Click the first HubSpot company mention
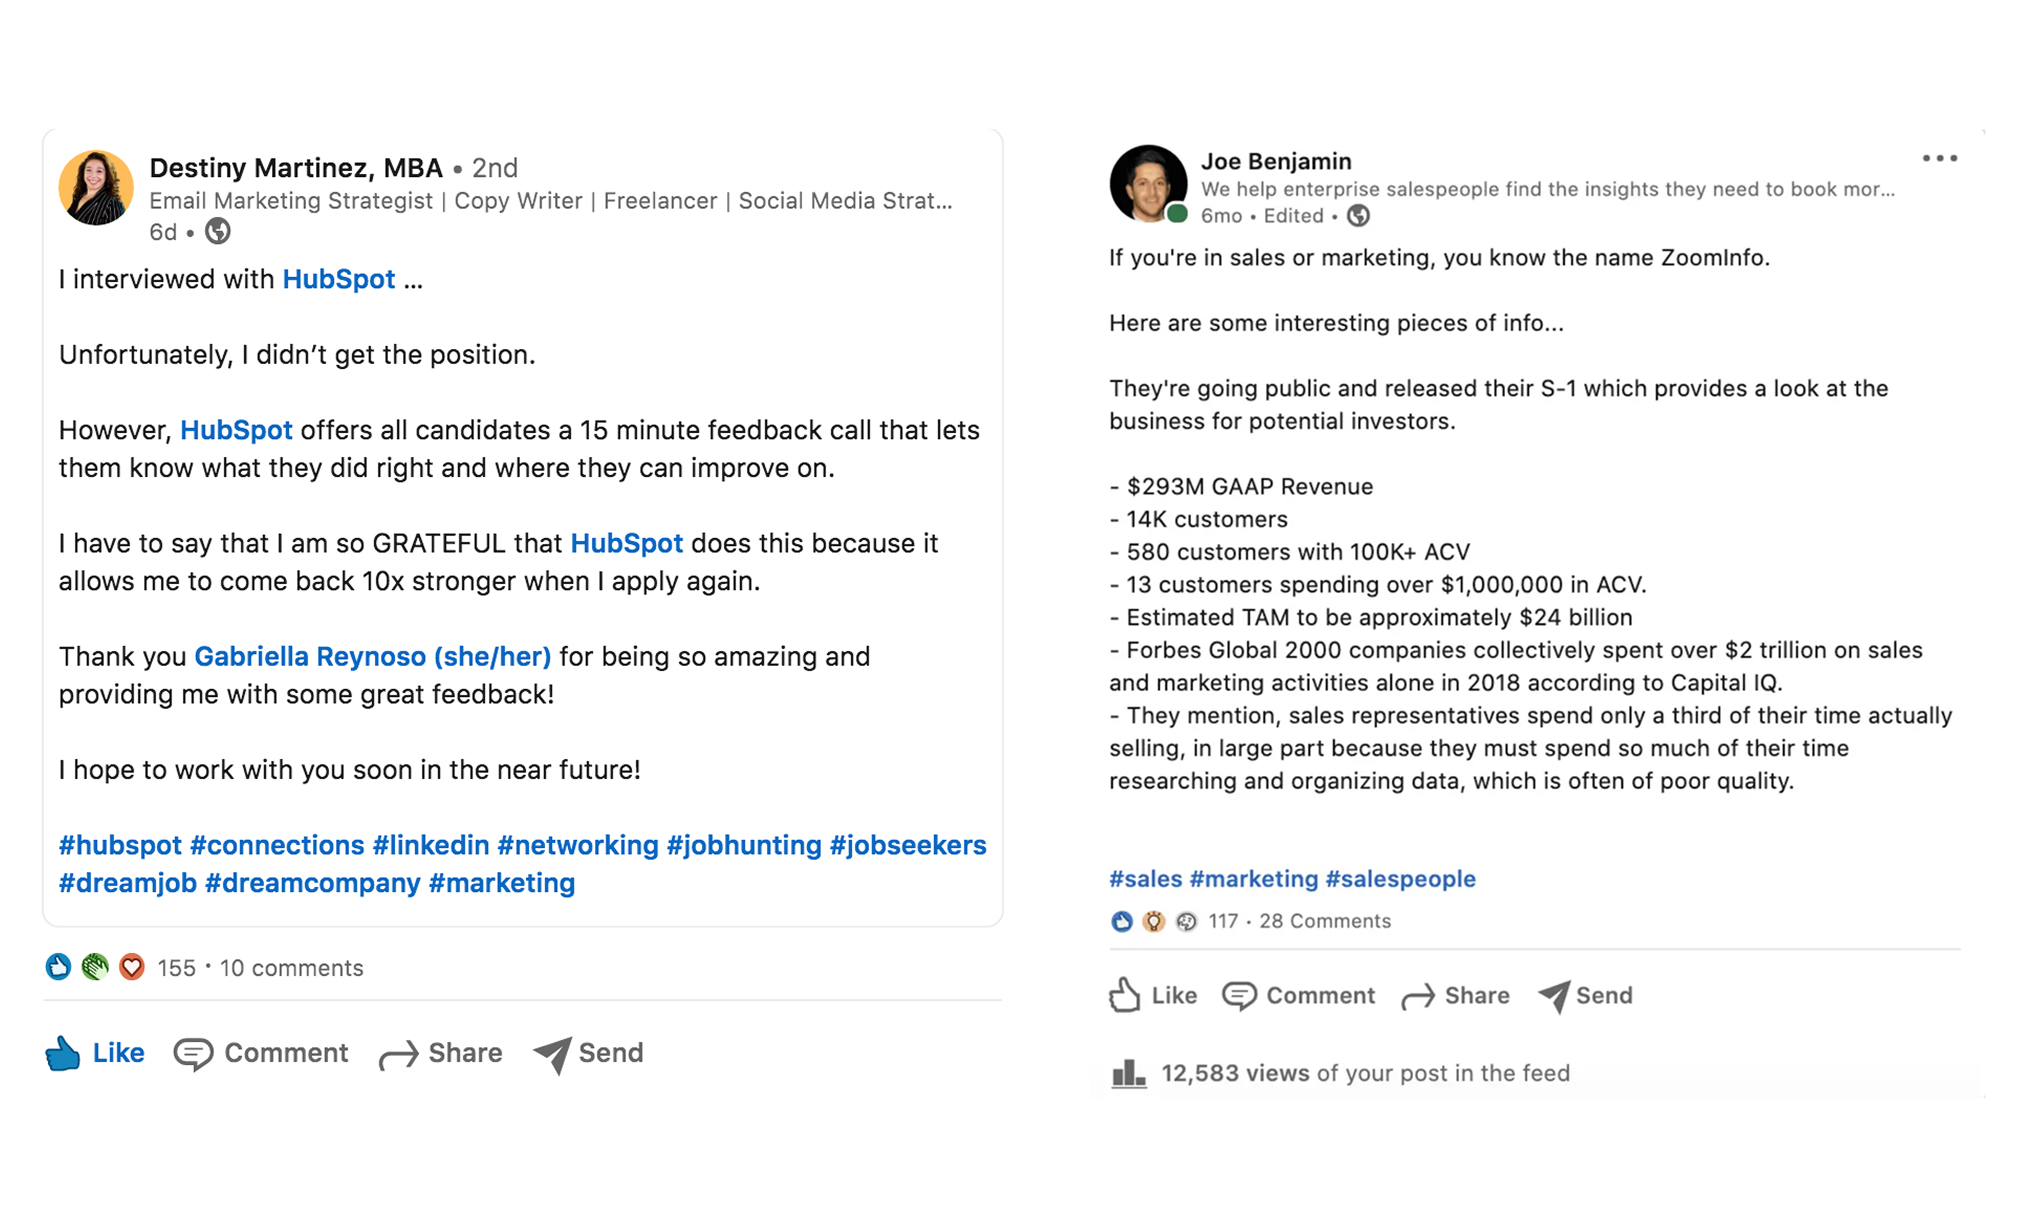 click(338, 279)
